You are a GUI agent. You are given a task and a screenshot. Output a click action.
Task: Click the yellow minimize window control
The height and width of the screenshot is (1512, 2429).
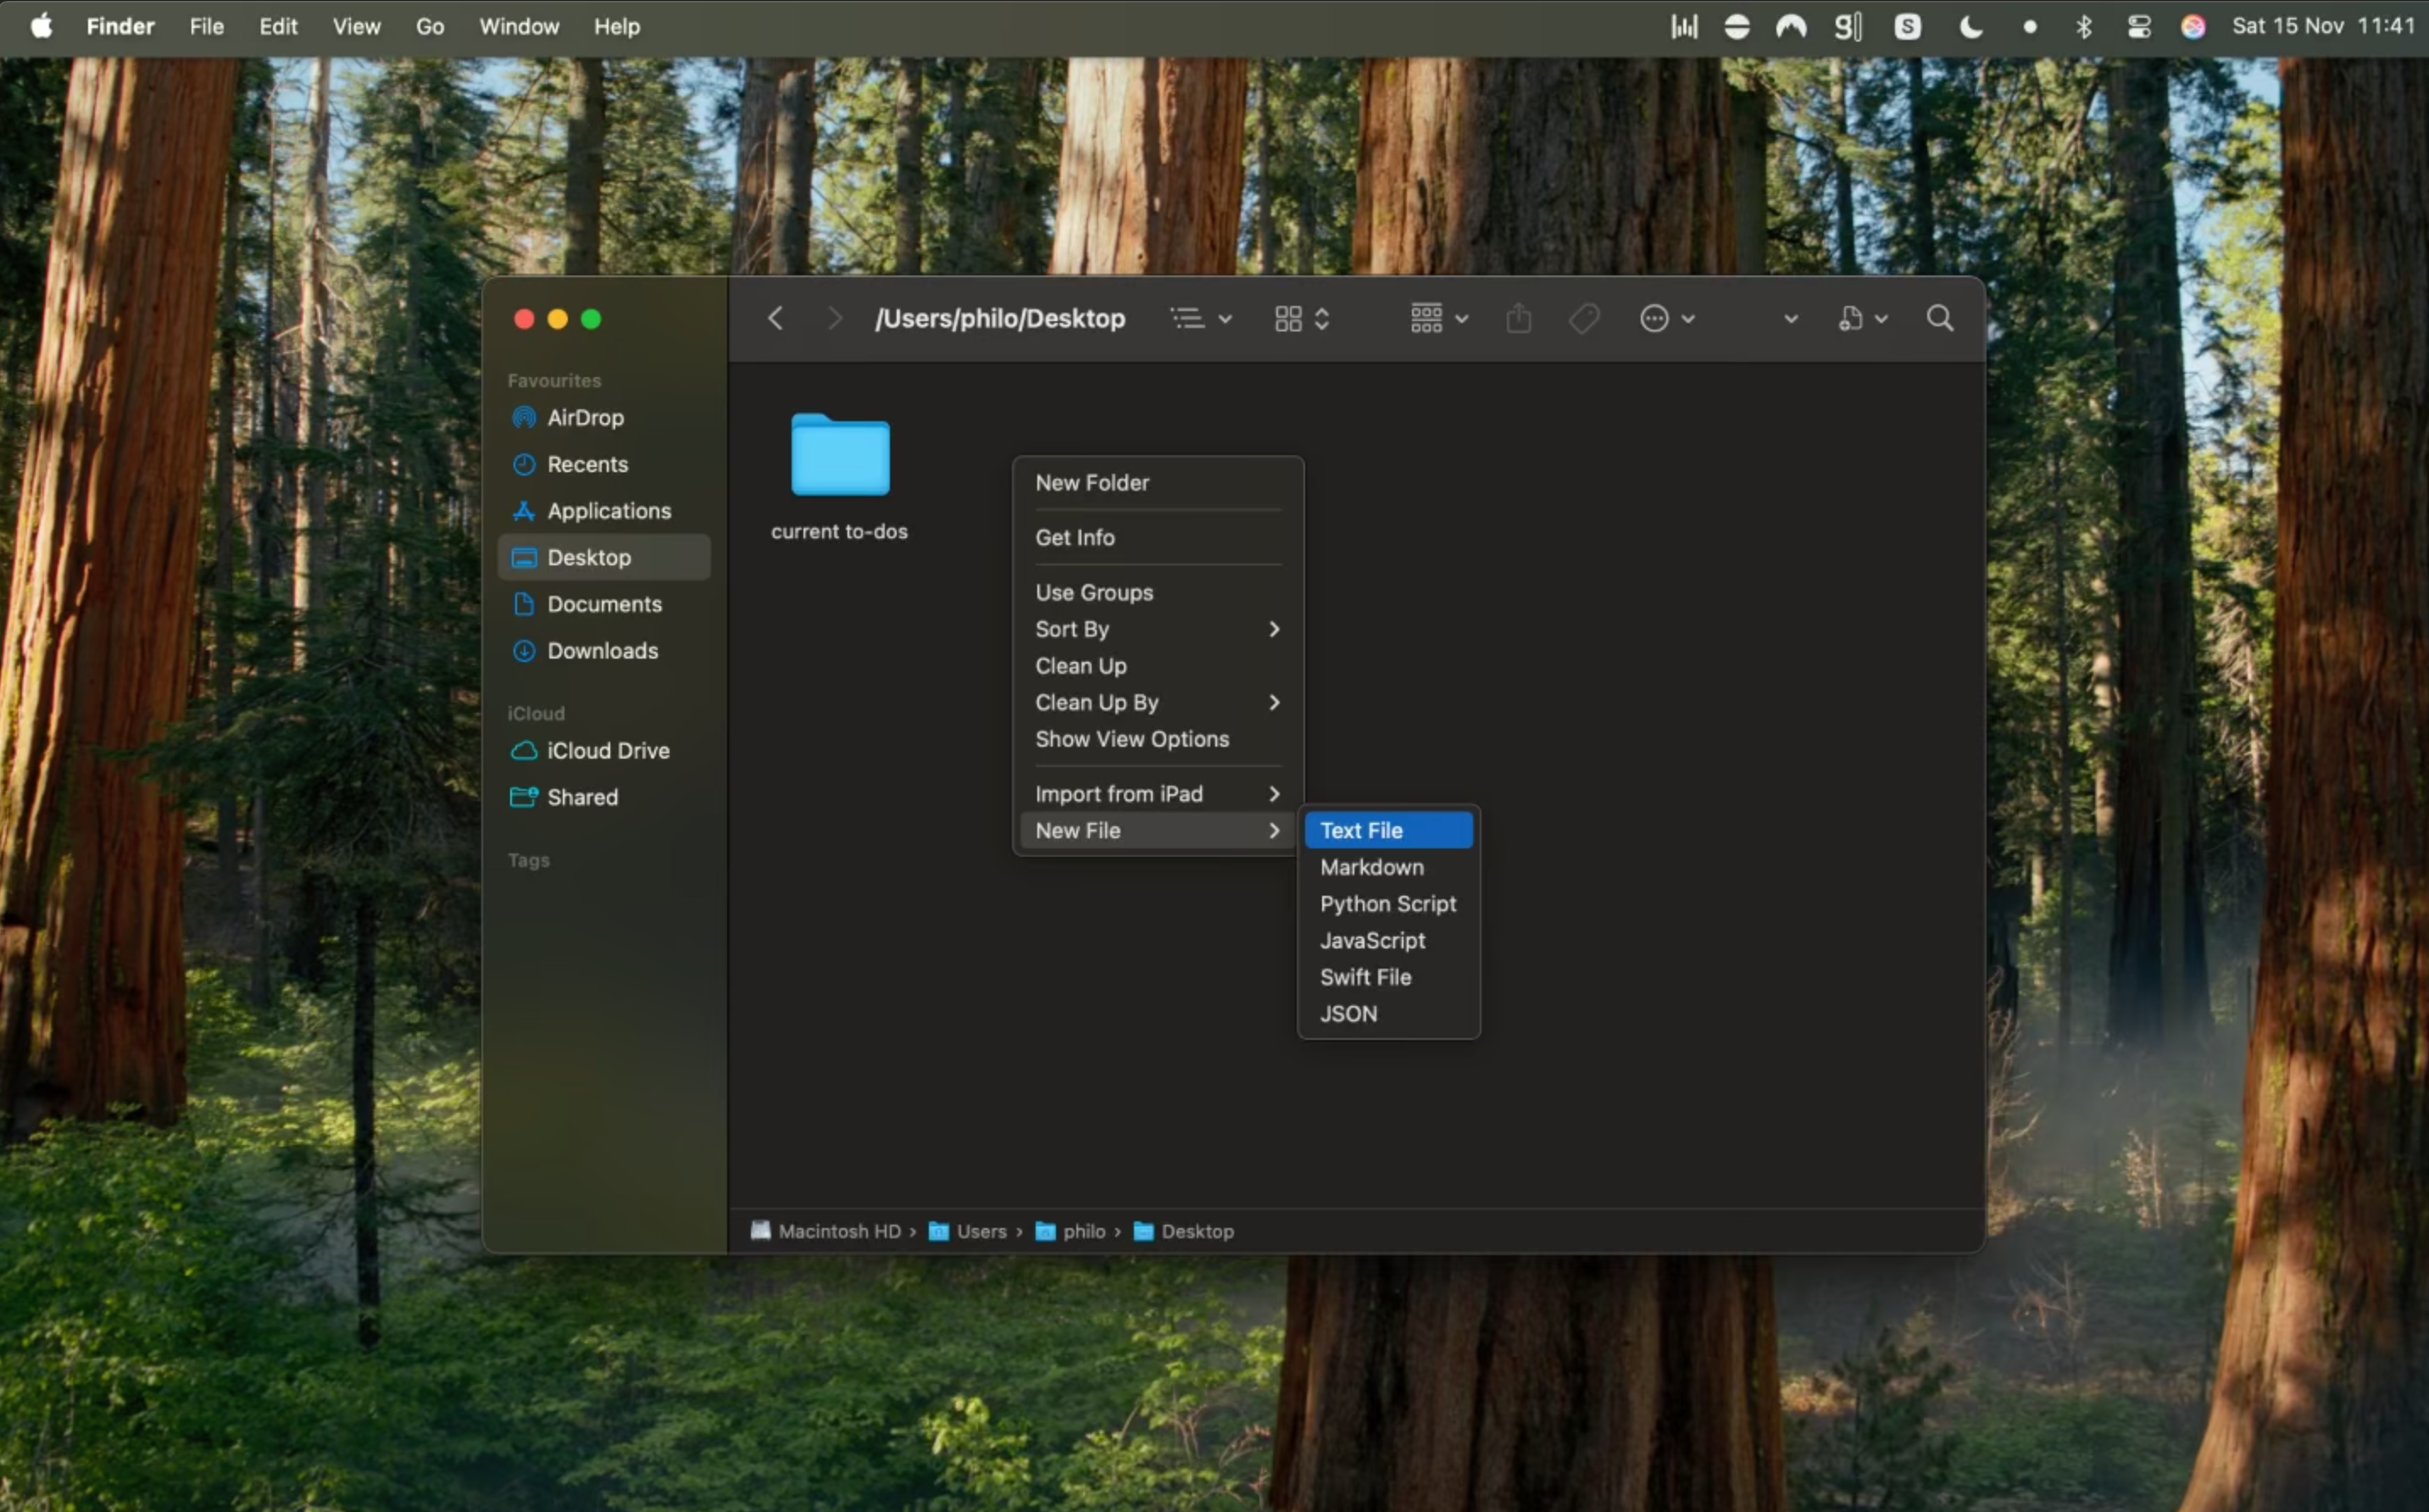click(557, 319)
